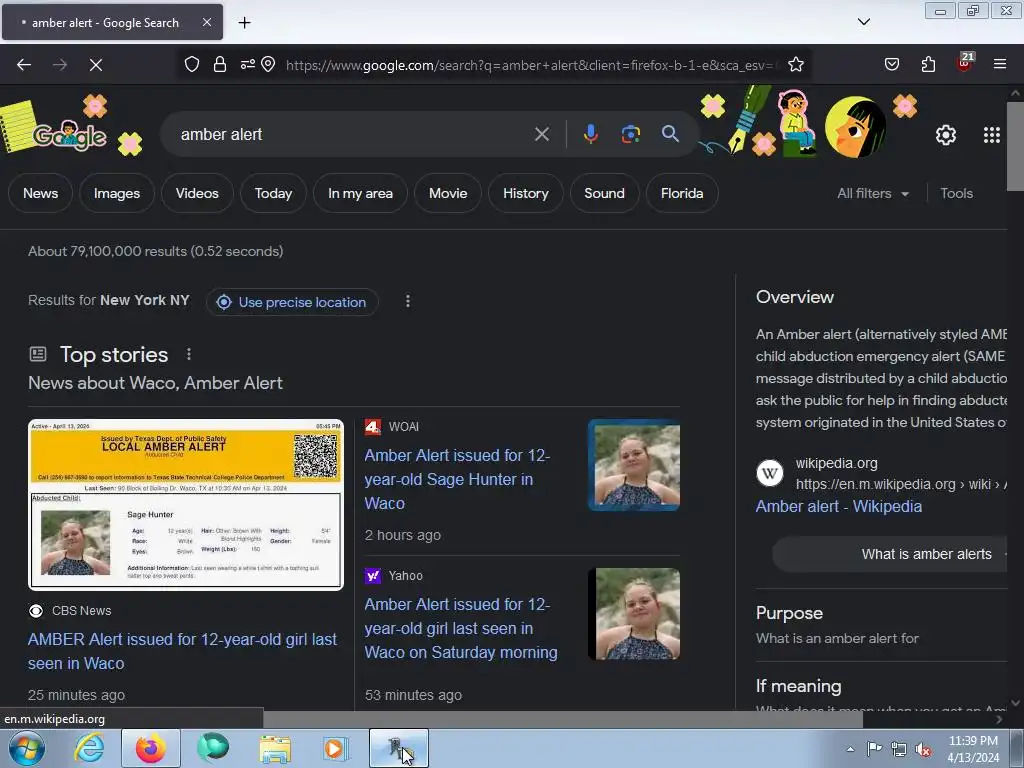Image resolution: width=1024 pixels, height=768 pixels.
Task: Open site permissions icon in address bar
Action: click(248, 65)
